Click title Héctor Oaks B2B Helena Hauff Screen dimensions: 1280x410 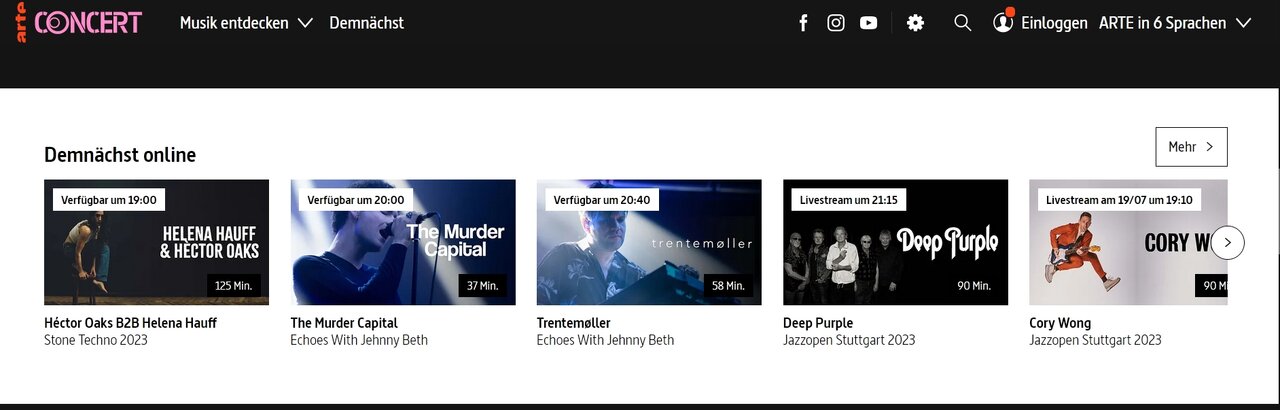(130, 323)
